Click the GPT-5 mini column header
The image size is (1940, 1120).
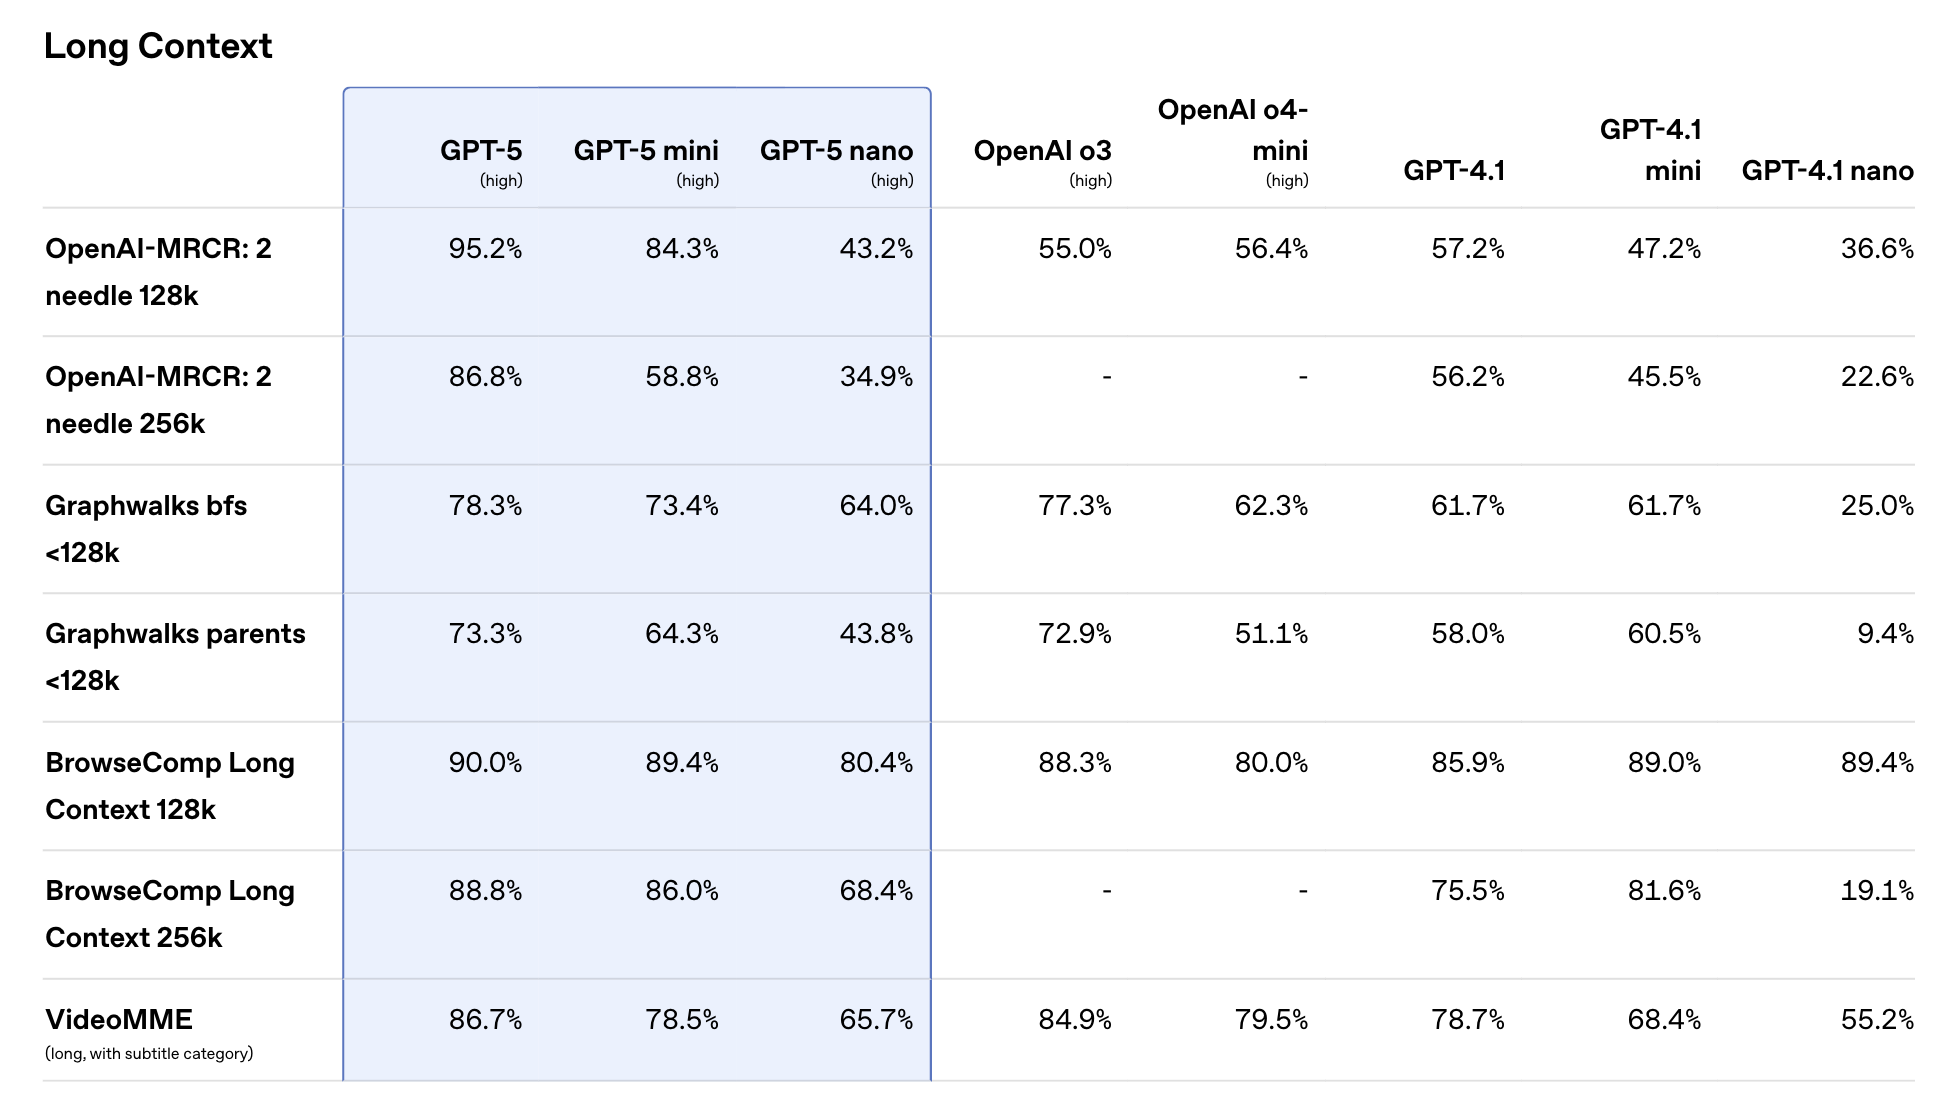pyautogui.click(x=646, y=151)
